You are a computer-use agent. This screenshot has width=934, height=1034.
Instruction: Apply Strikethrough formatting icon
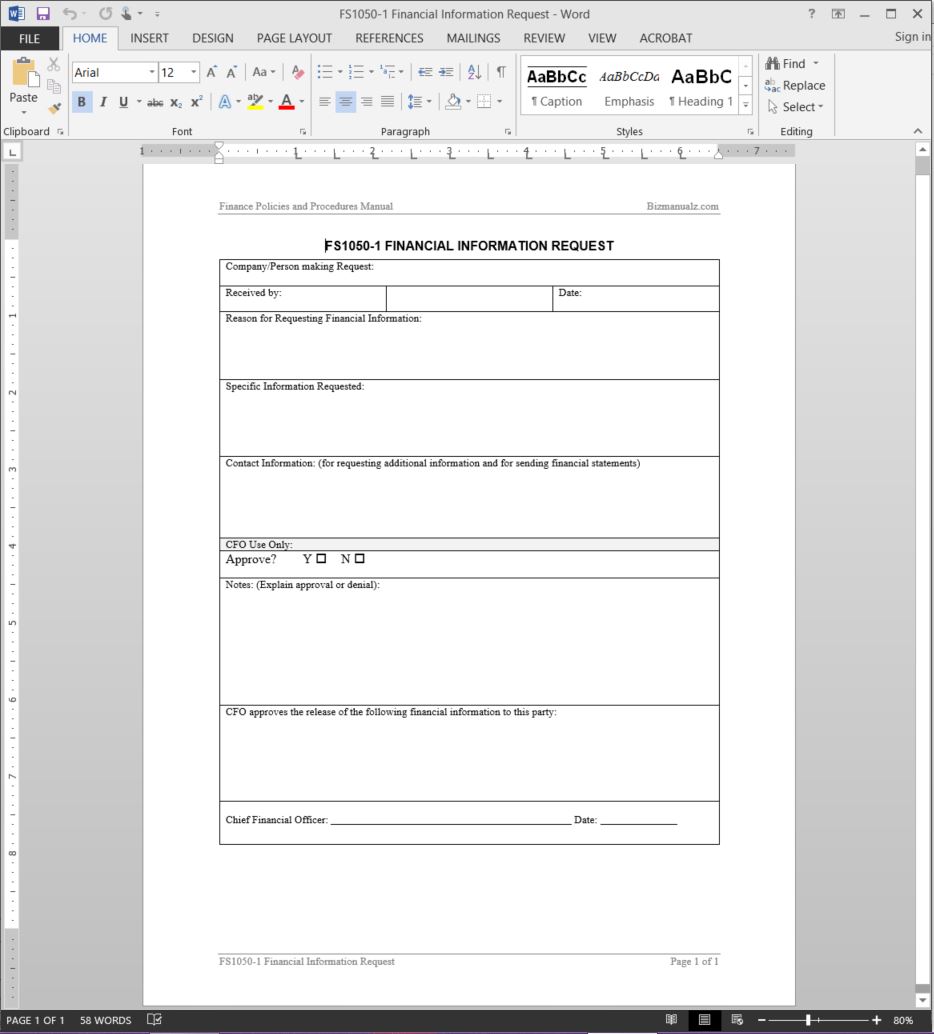tap(155, 102)
